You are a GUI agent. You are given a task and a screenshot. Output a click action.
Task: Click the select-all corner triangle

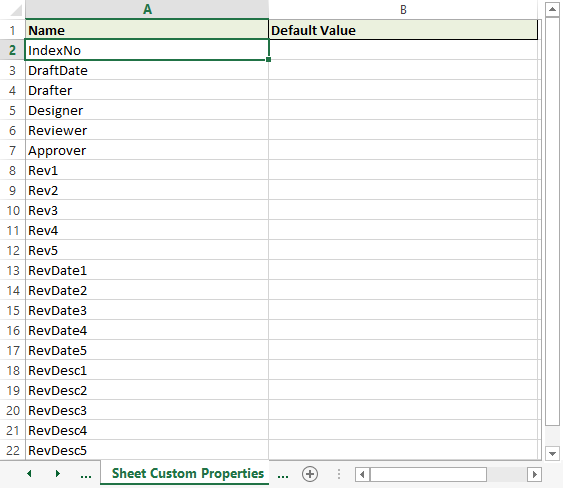click(x=16, y=10)
